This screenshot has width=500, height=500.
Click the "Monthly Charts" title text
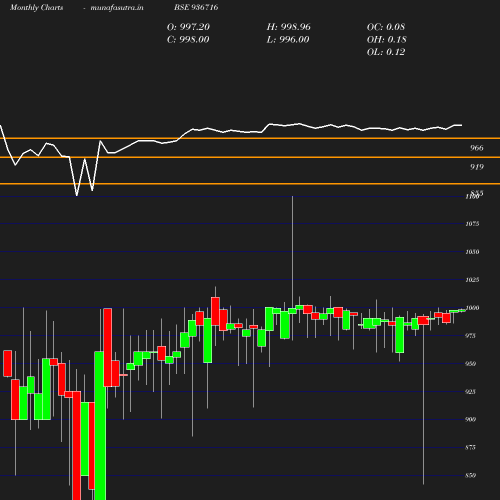[x=36, y=7]
